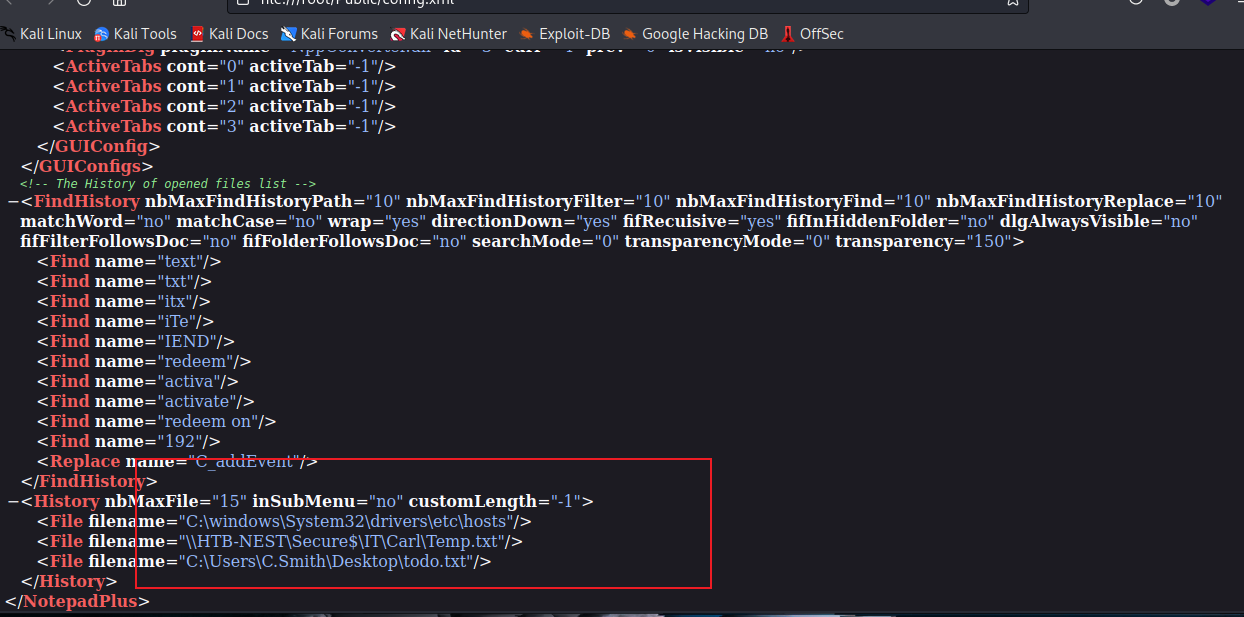Click the Find name="redeem on" line
Screen dimensions: 1244x617
(157, 421)
